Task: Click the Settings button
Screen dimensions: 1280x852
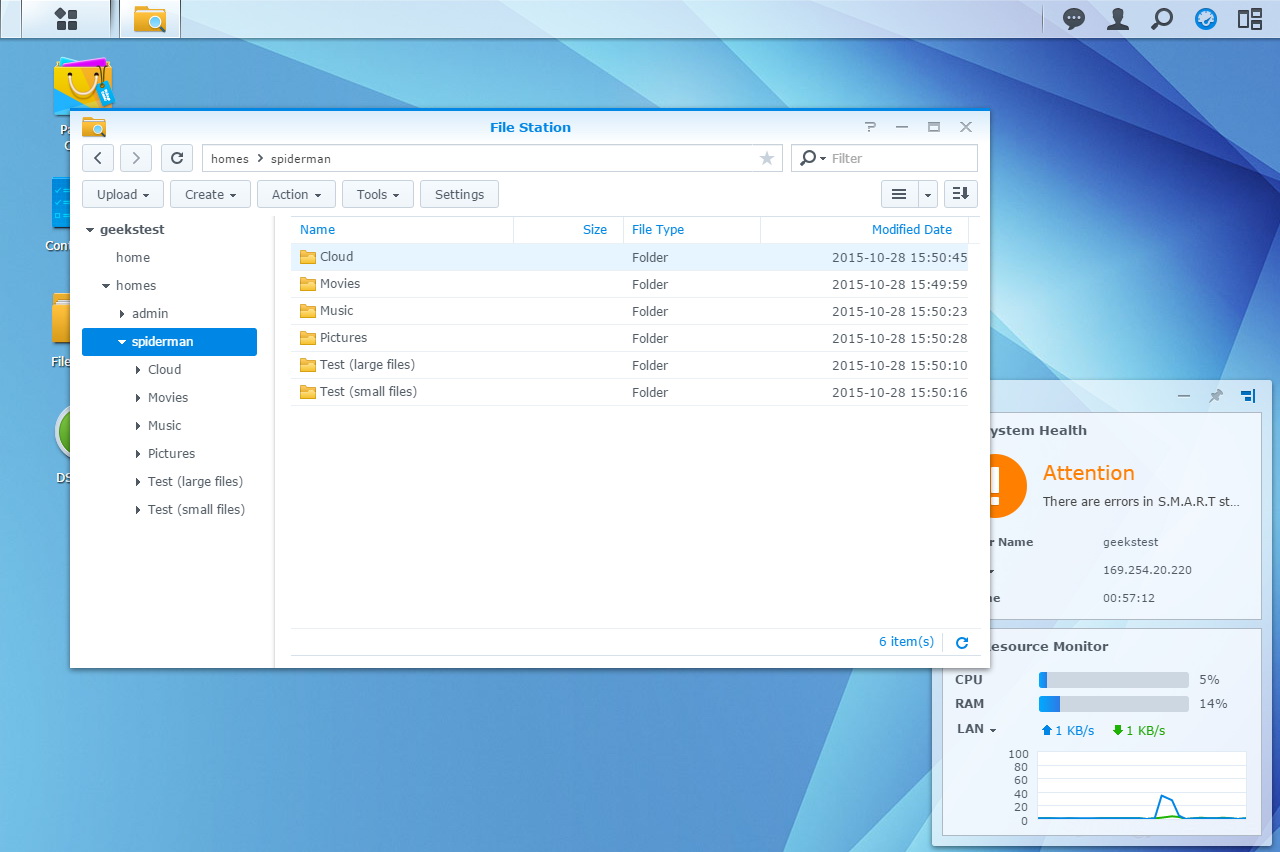Action: click(459, 194)
